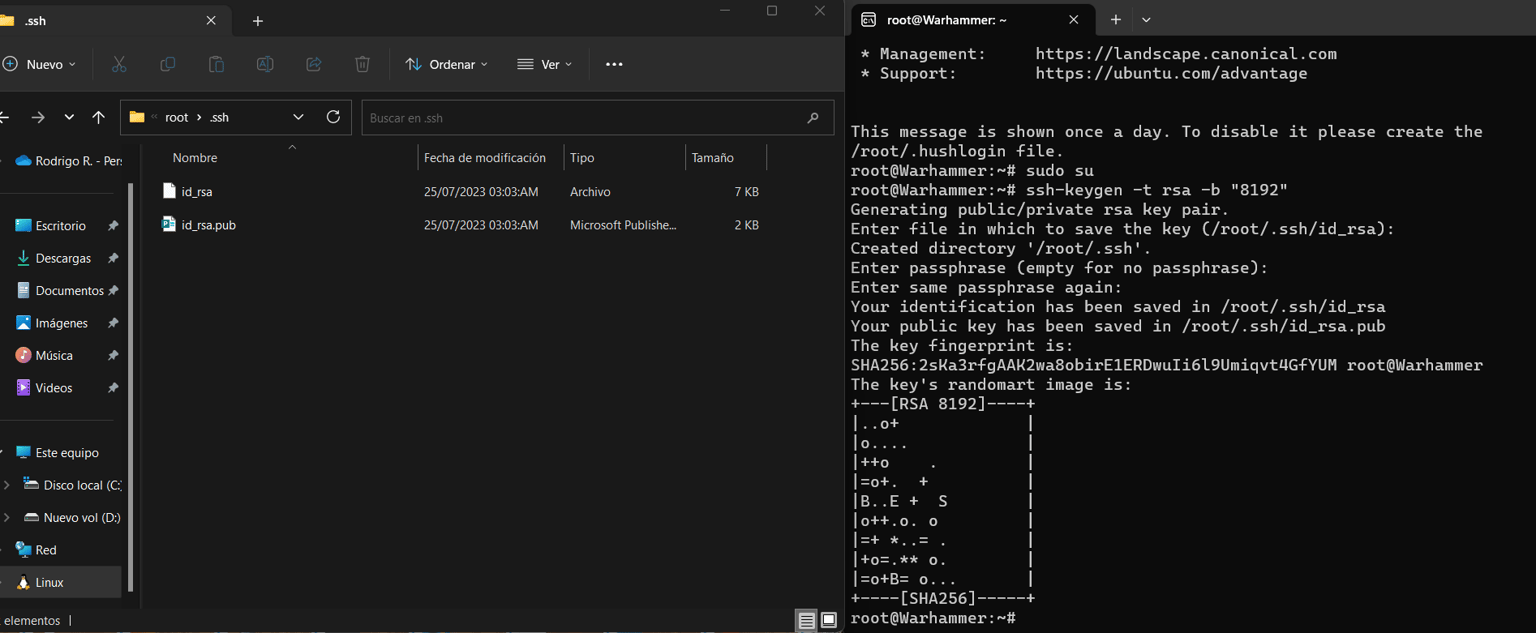This screenshot has width=1536, height=633.
Task: Open the Ordenar sort dropdown
Action: coord(447,64)
